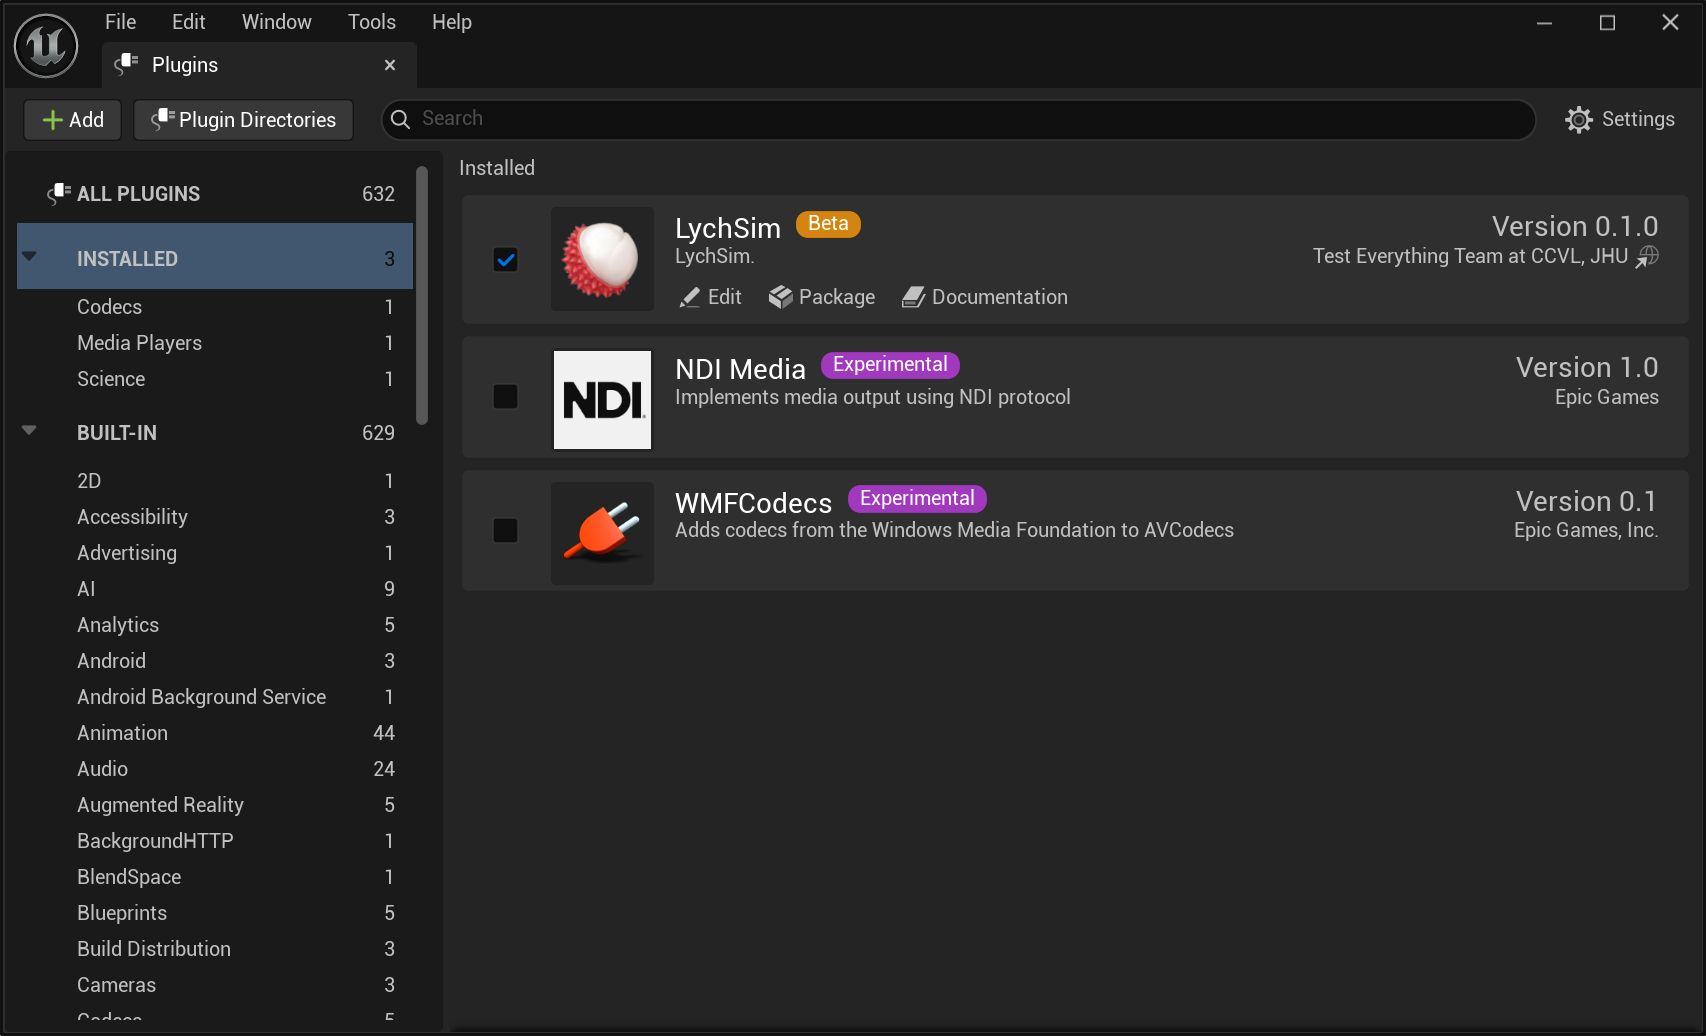Select the Codecs category under INSTALLED
The width and height of the screenshot is (1706, 1036).
(215, 307)
